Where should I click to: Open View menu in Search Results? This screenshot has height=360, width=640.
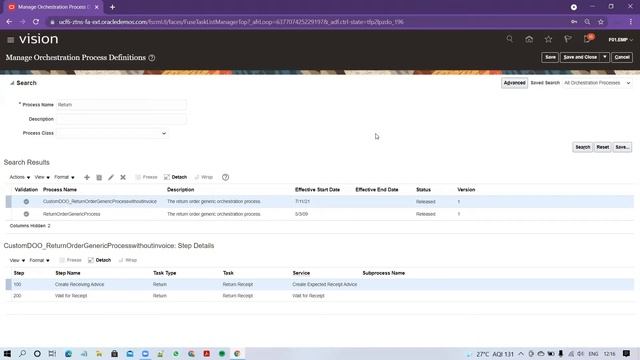pos(42,177)
